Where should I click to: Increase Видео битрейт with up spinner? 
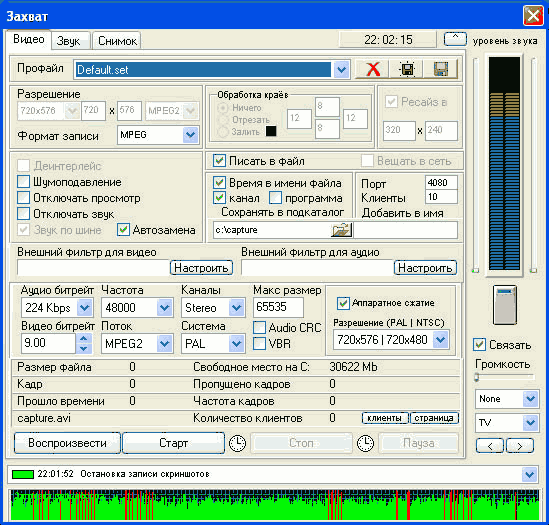(84, 338)
